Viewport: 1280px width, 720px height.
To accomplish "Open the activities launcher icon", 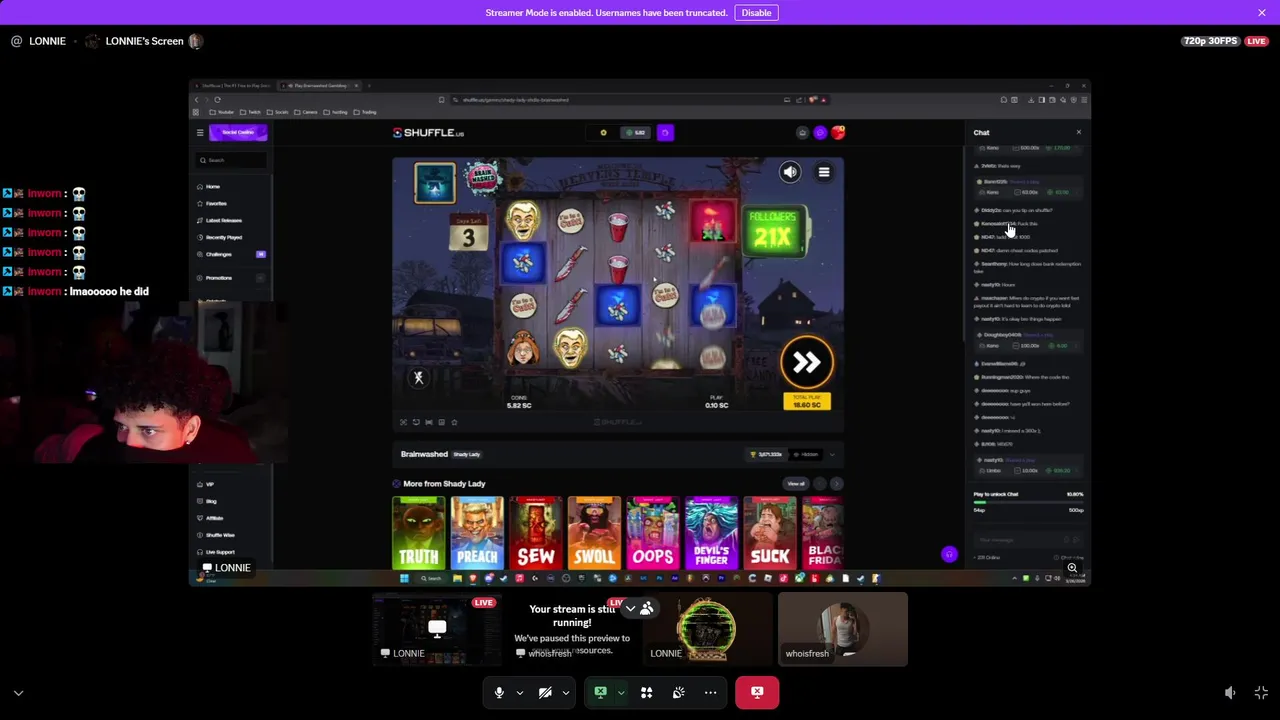I will click(x=646, y=692).
